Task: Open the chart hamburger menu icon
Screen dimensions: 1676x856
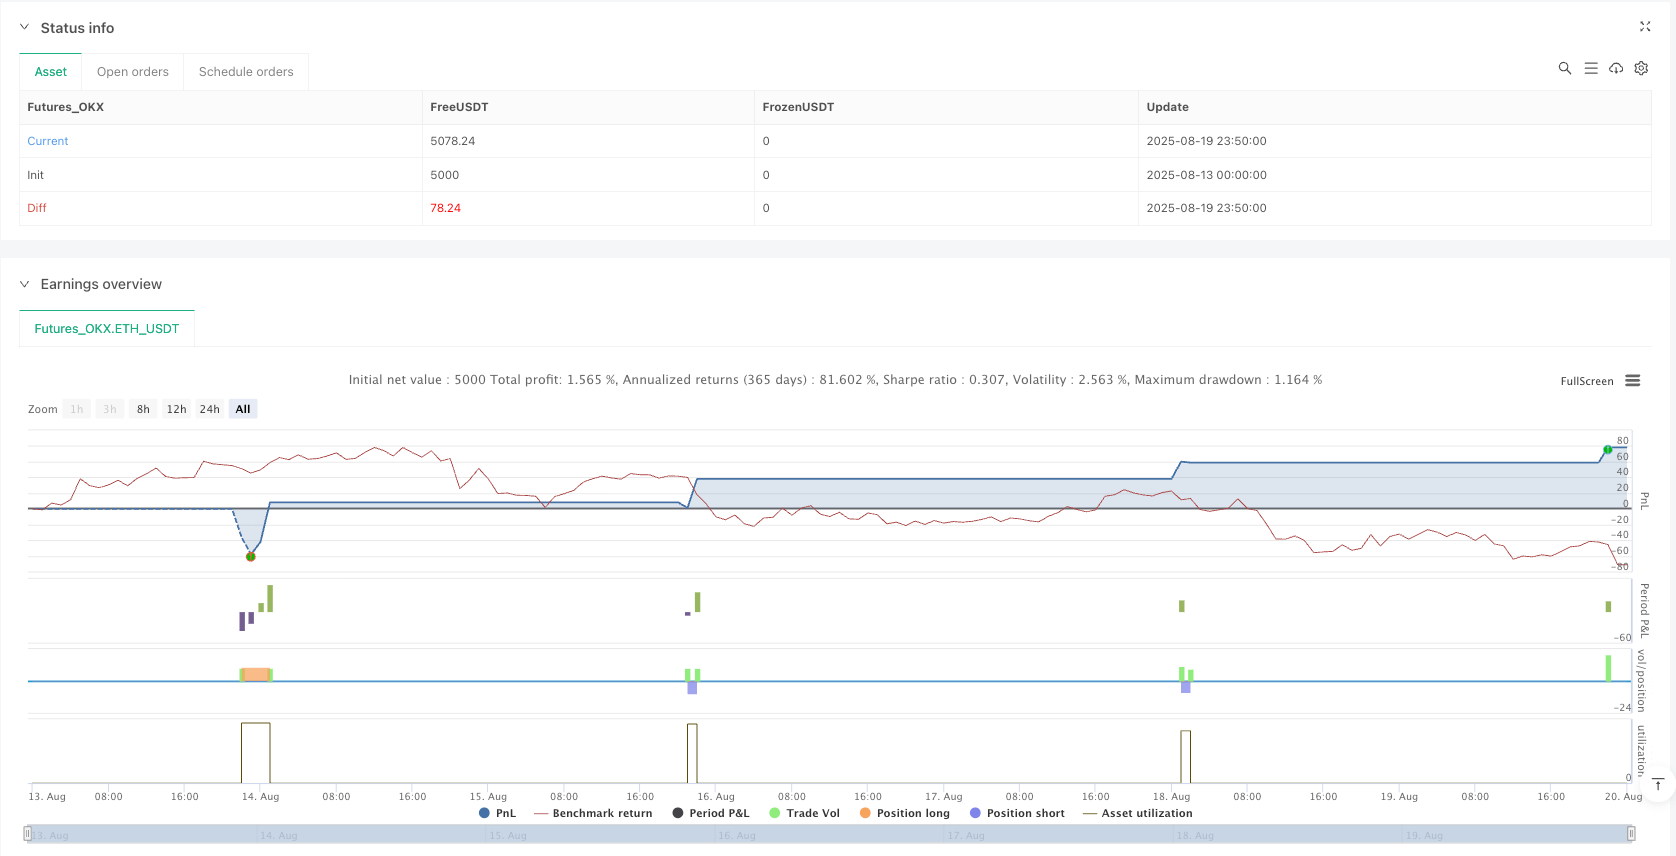Action: pyautogui.click(x=1633, y=381)
